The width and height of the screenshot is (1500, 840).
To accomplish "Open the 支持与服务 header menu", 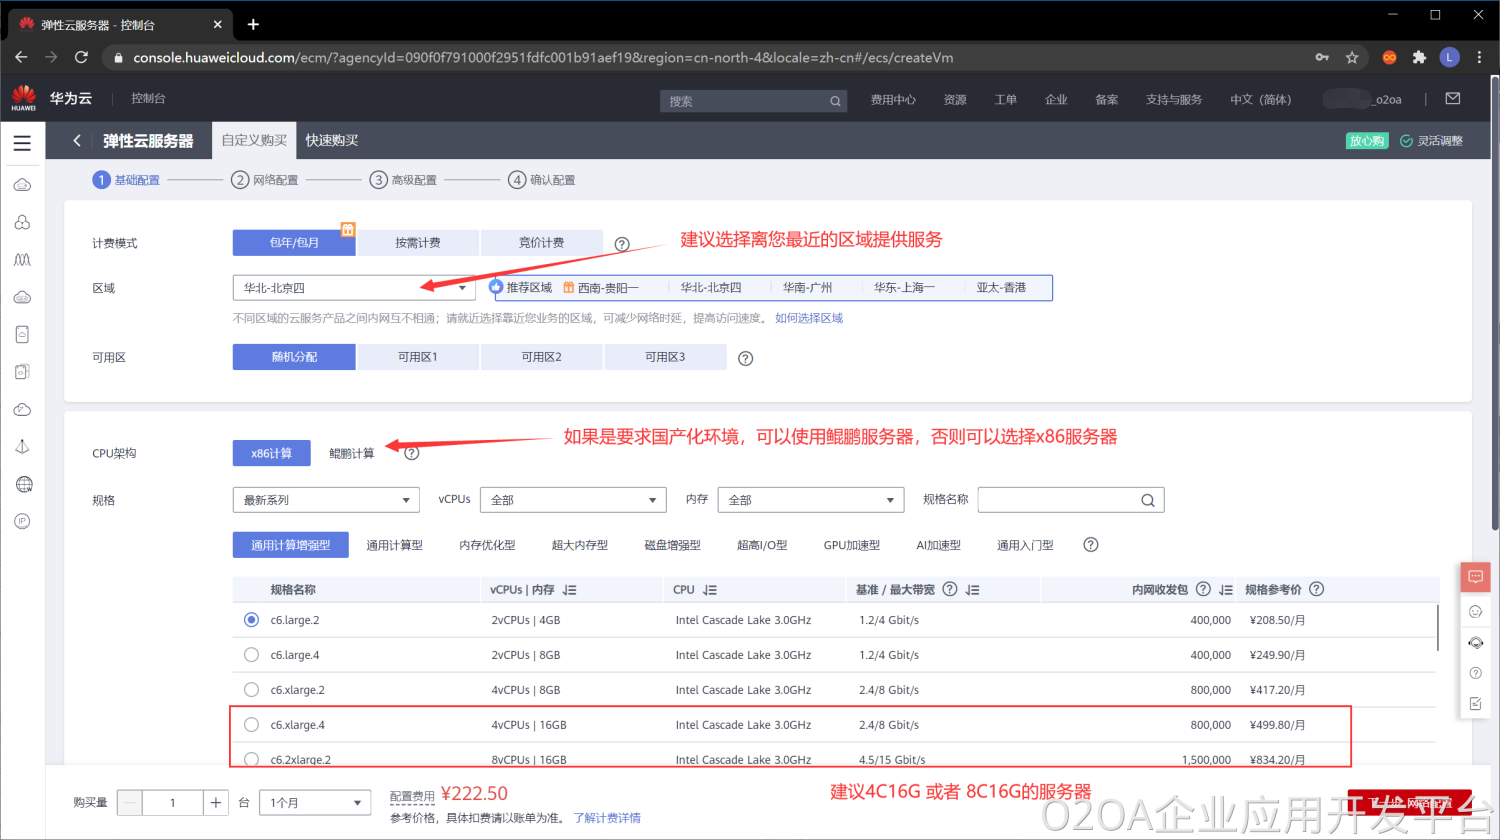I will pos(1174,100).
